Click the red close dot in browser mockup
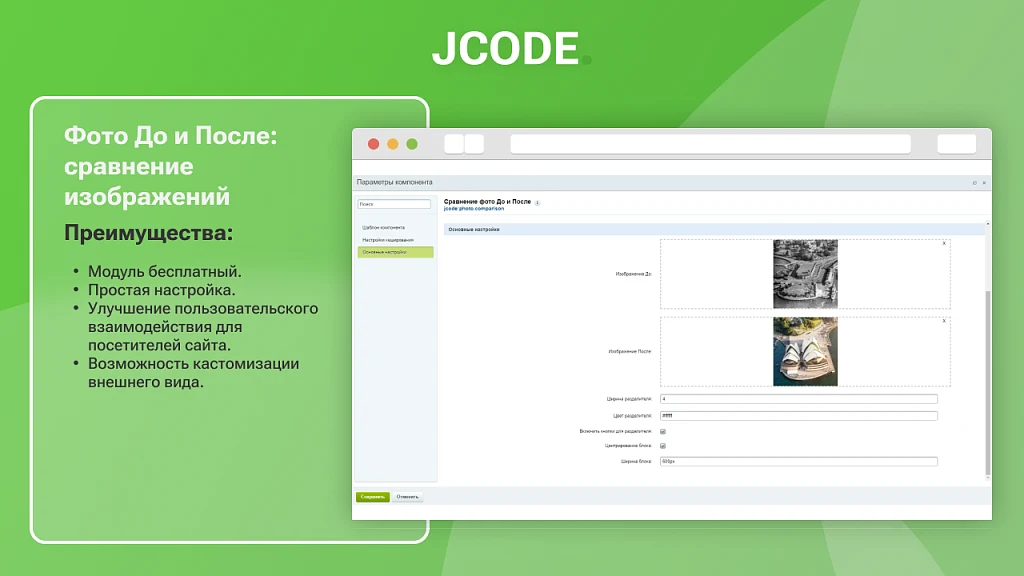This screenshot has height=576, width=1024. point(374,144)
